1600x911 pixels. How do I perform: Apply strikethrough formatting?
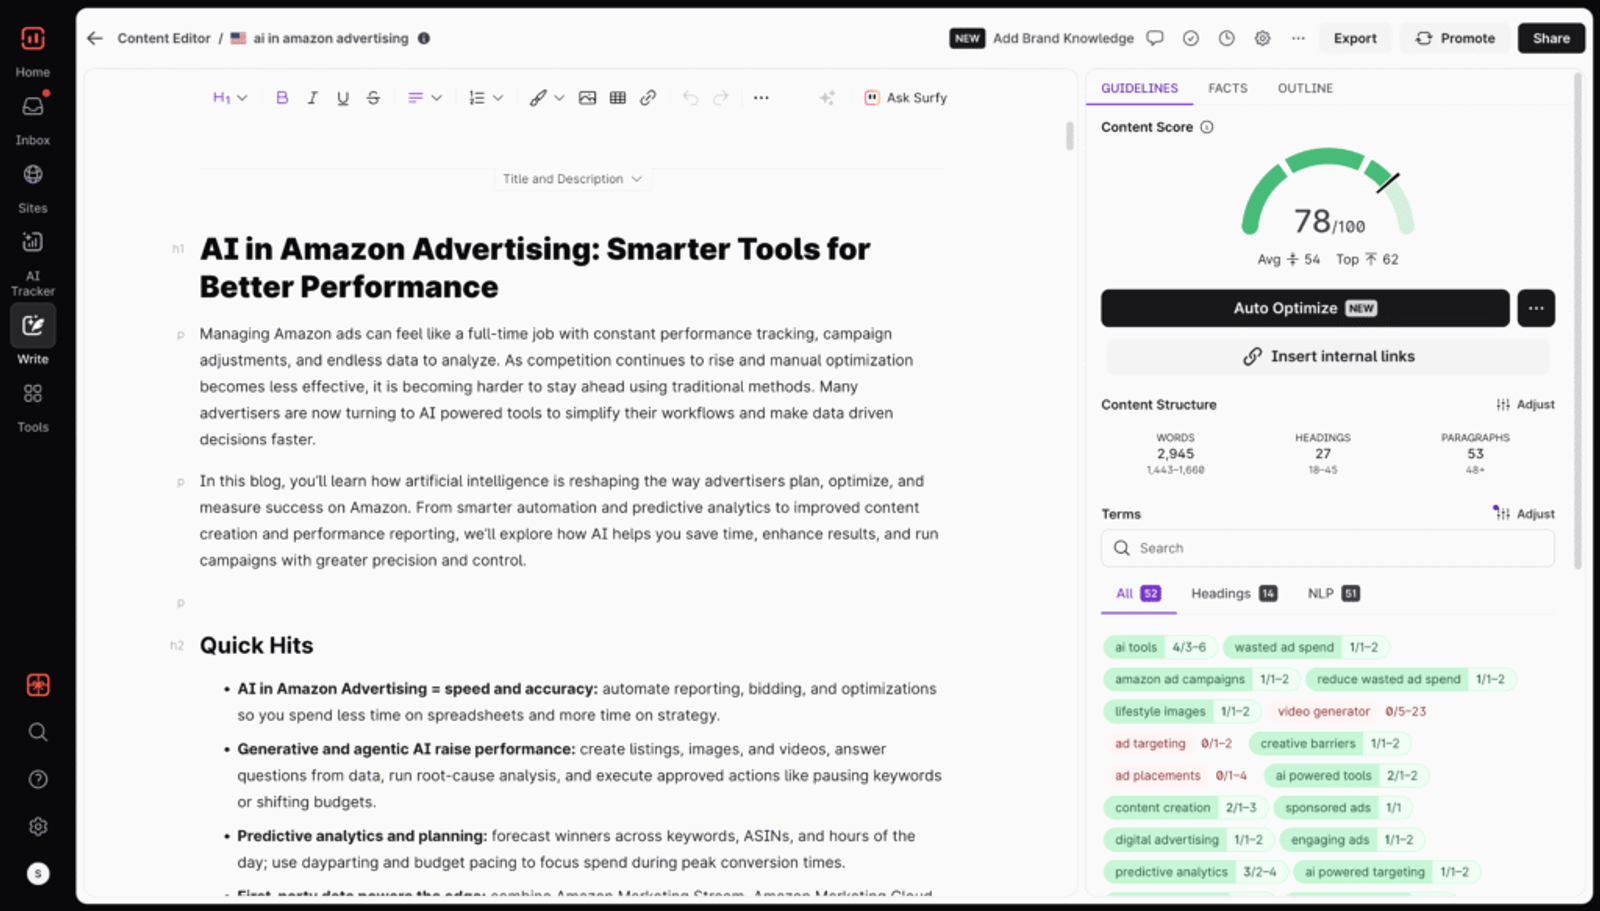coord(373,98)
